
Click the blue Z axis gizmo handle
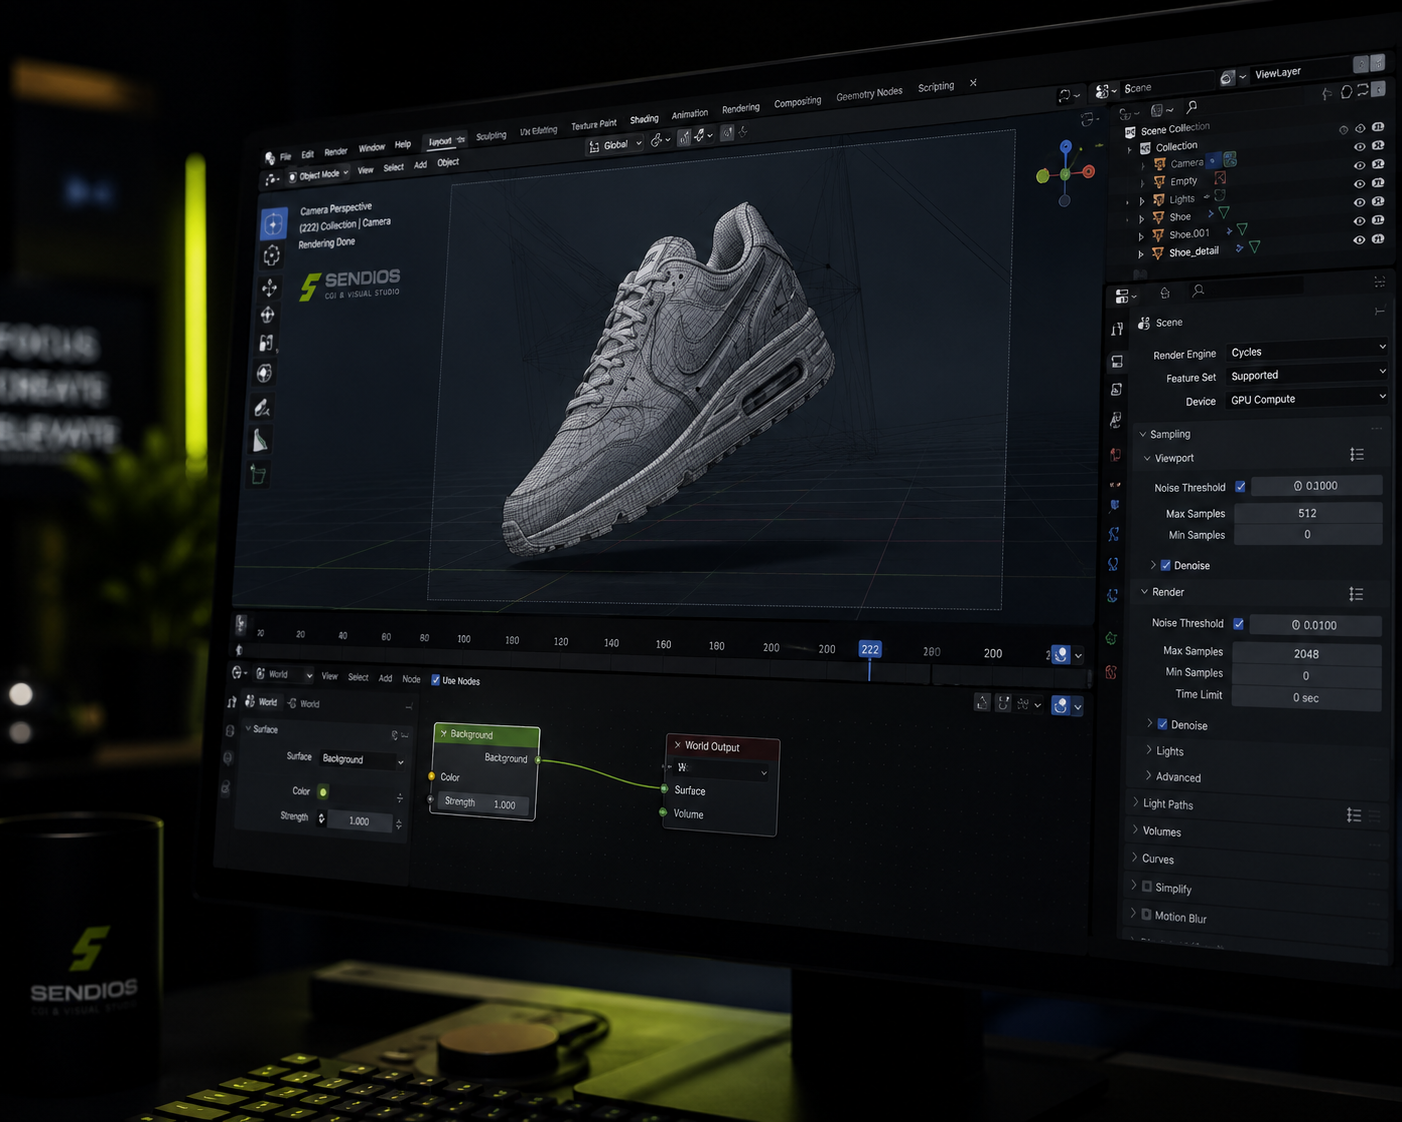tap(1066, 147)
